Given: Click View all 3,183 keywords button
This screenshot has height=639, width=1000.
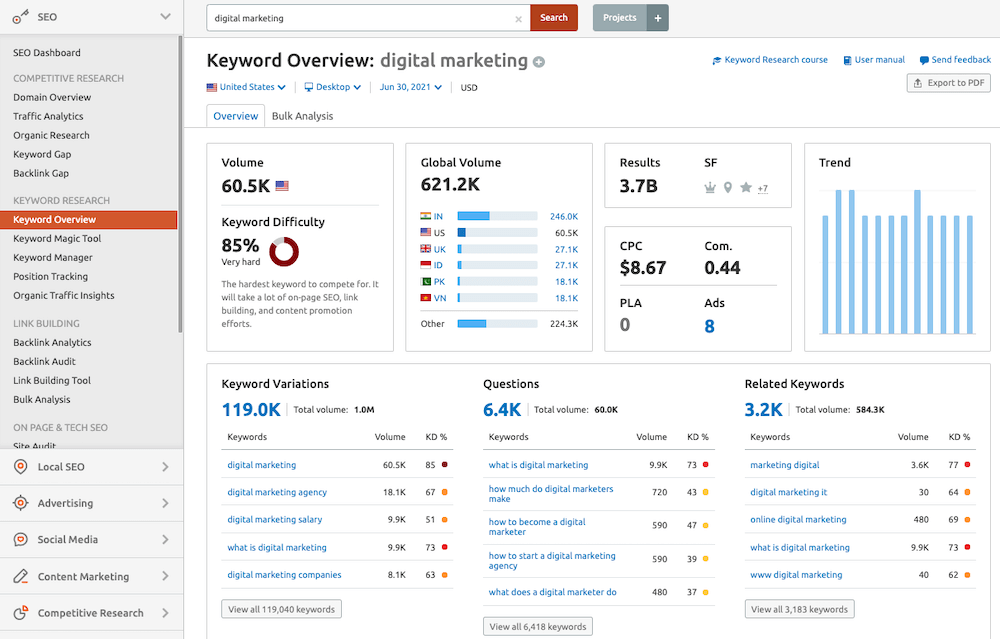Looking at the screenshot, I should [799, 609].
